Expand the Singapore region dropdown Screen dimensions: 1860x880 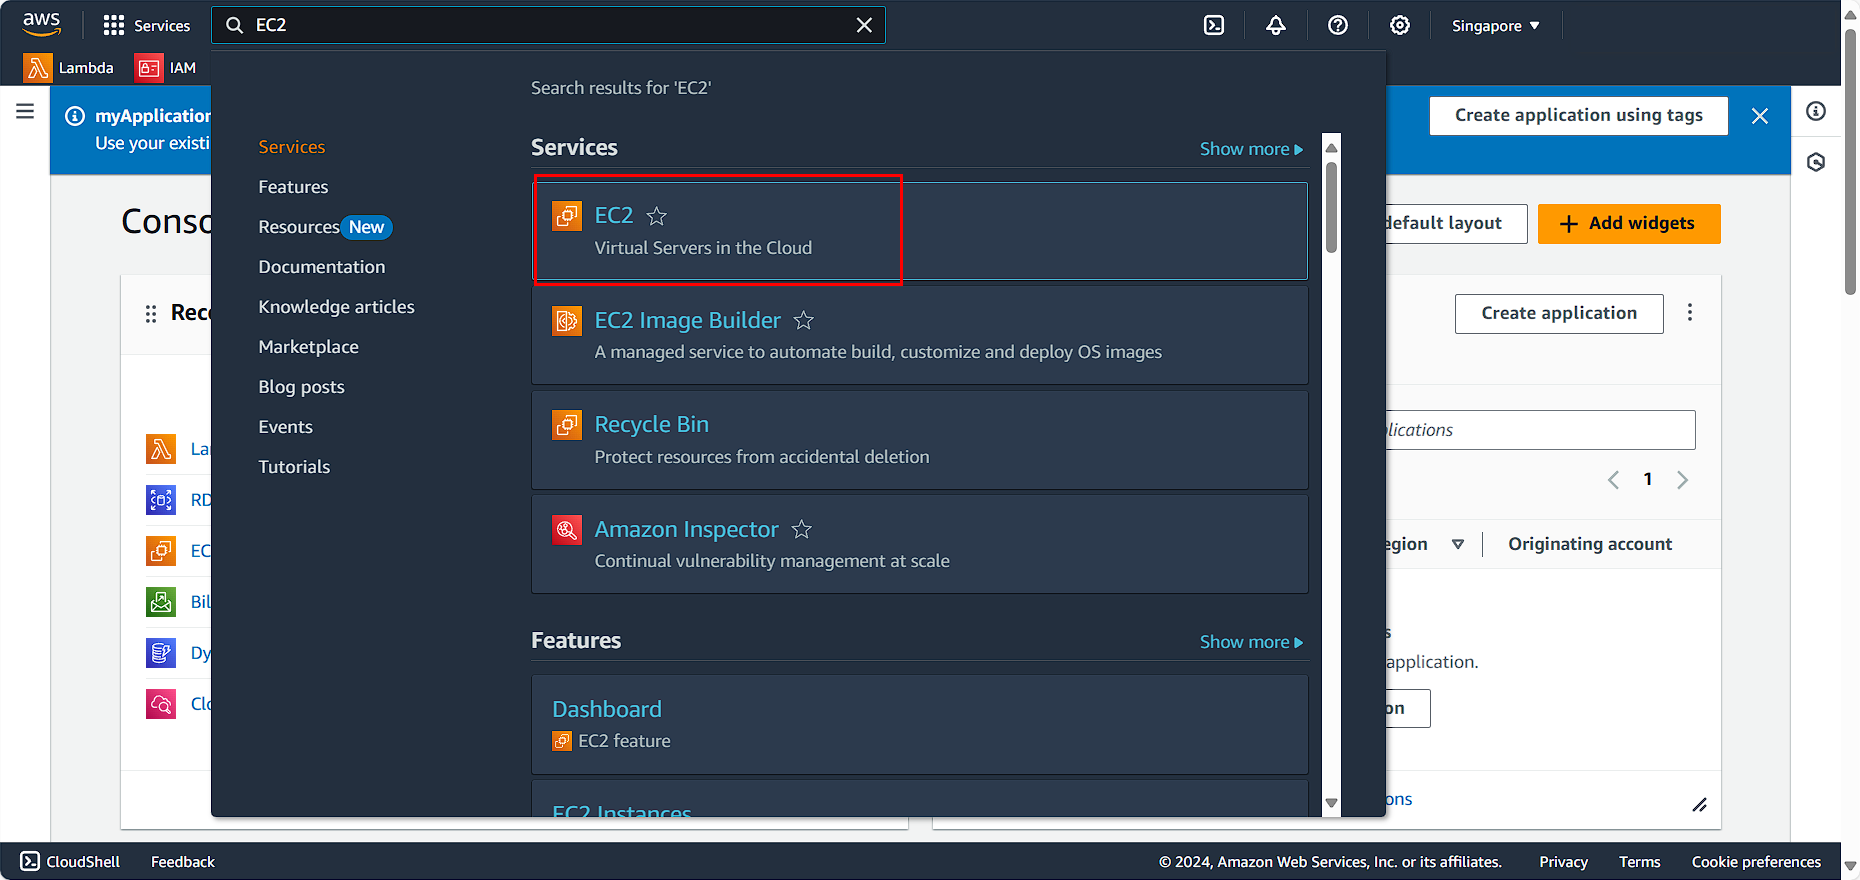[x=1495, y=26]
